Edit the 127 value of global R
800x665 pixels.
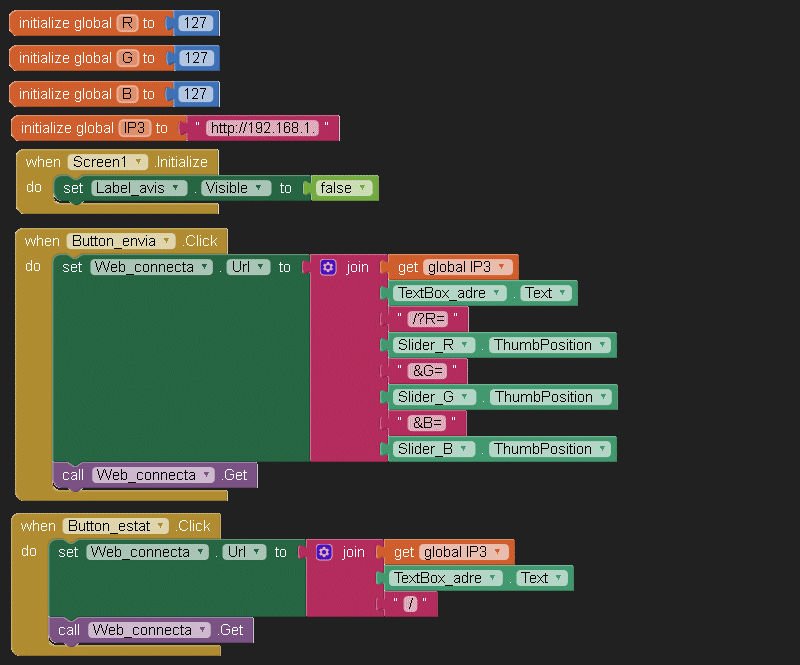[x=196, y=22]
